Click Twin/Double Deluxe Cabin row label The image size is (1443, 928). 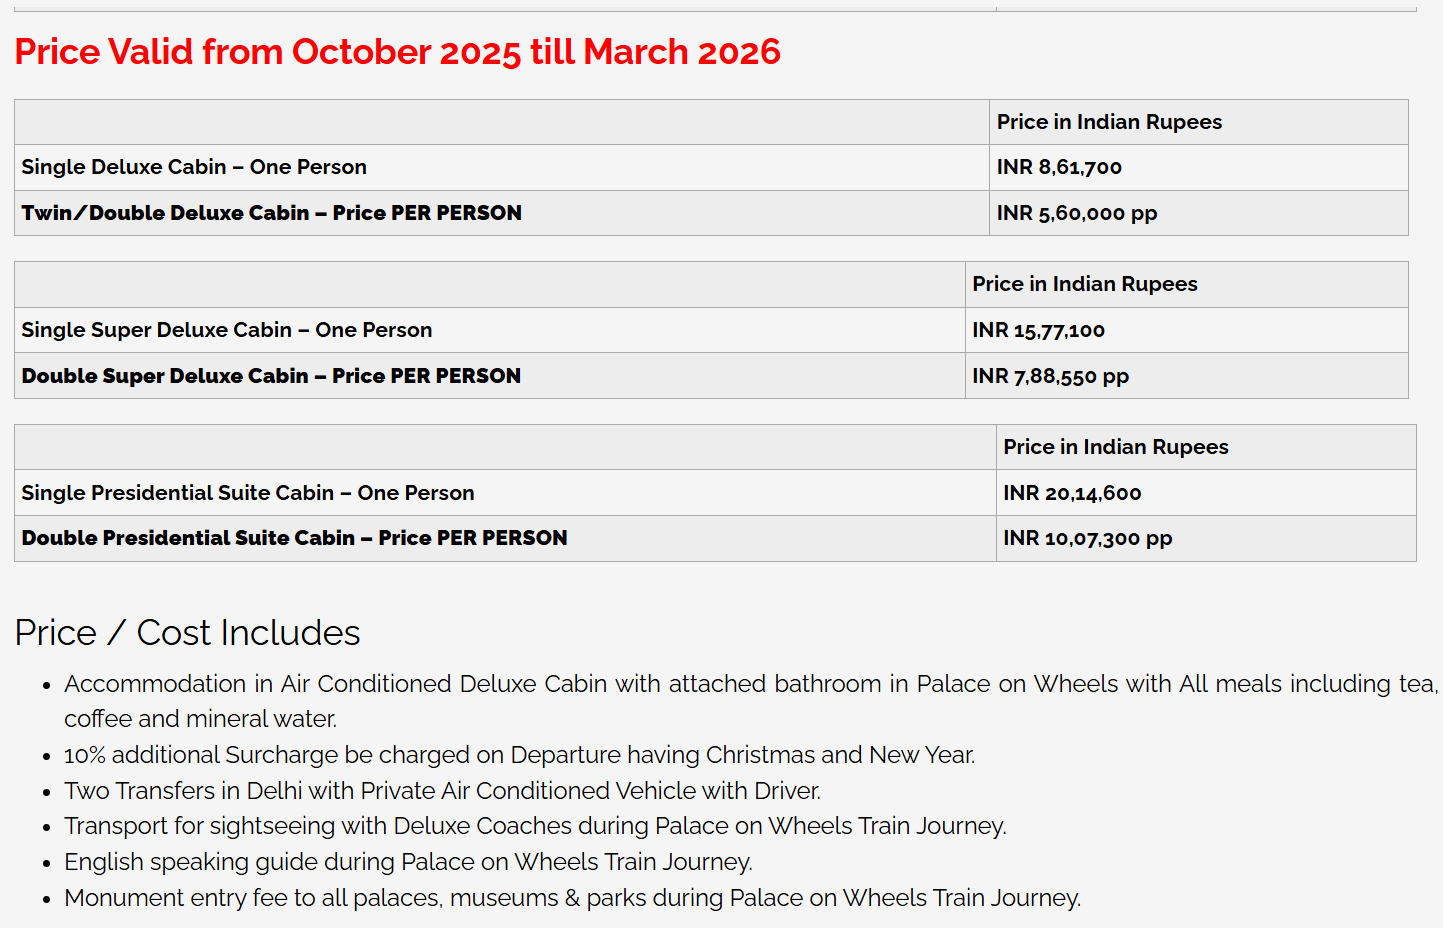pyautogui.click(x=271, y=213)
